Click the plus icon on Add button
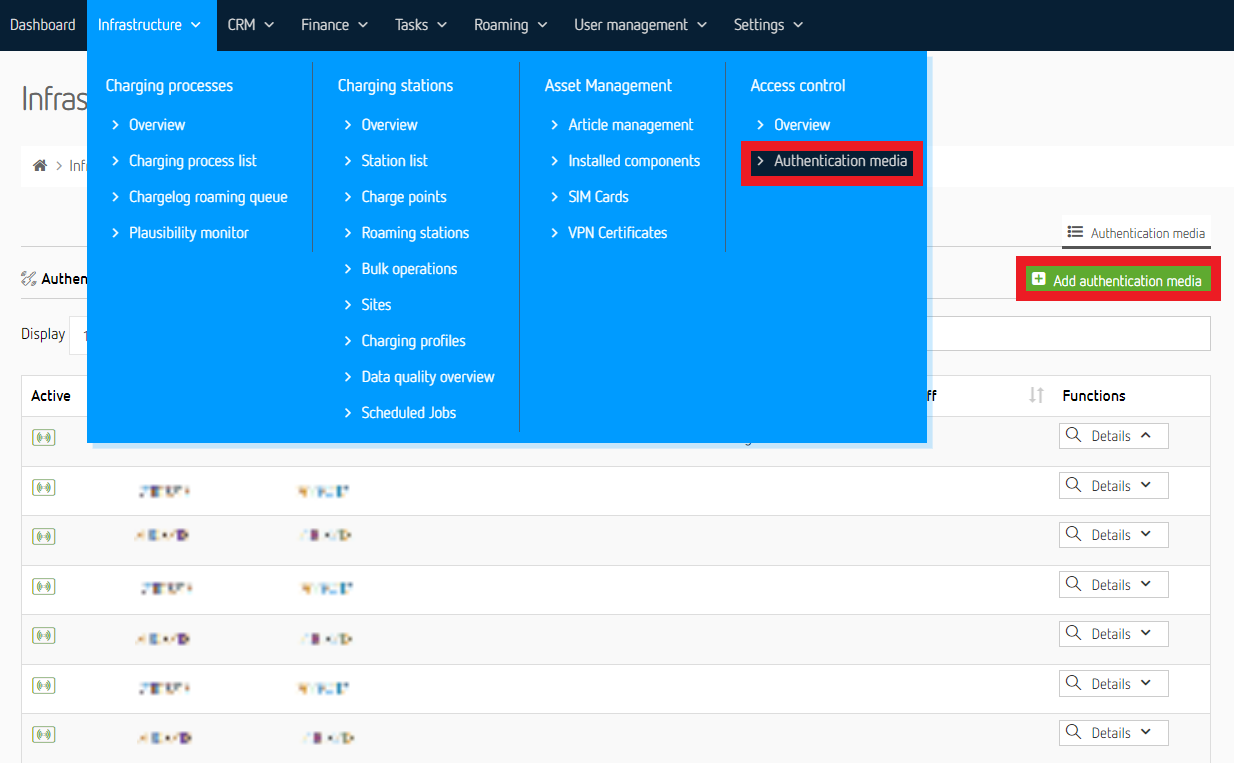This screenshot has width=1234, height=763. [x=1039, y=279]
